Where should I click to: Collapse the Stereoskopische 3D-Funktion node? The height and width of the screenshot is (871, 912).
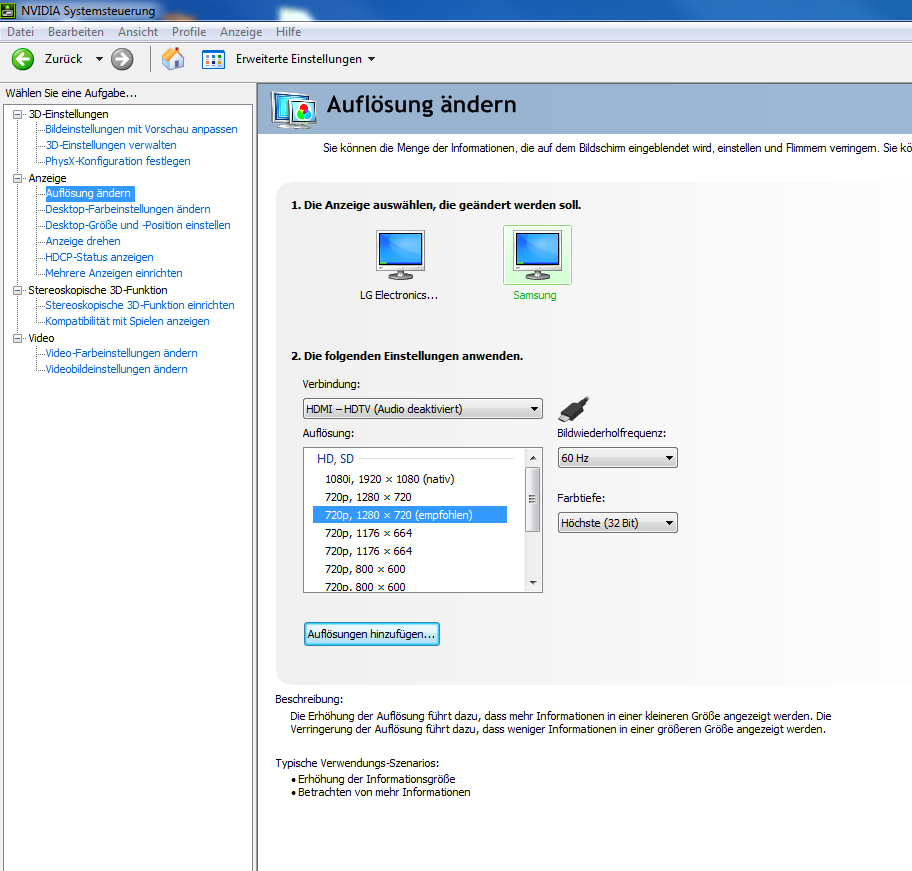[17, 290]
